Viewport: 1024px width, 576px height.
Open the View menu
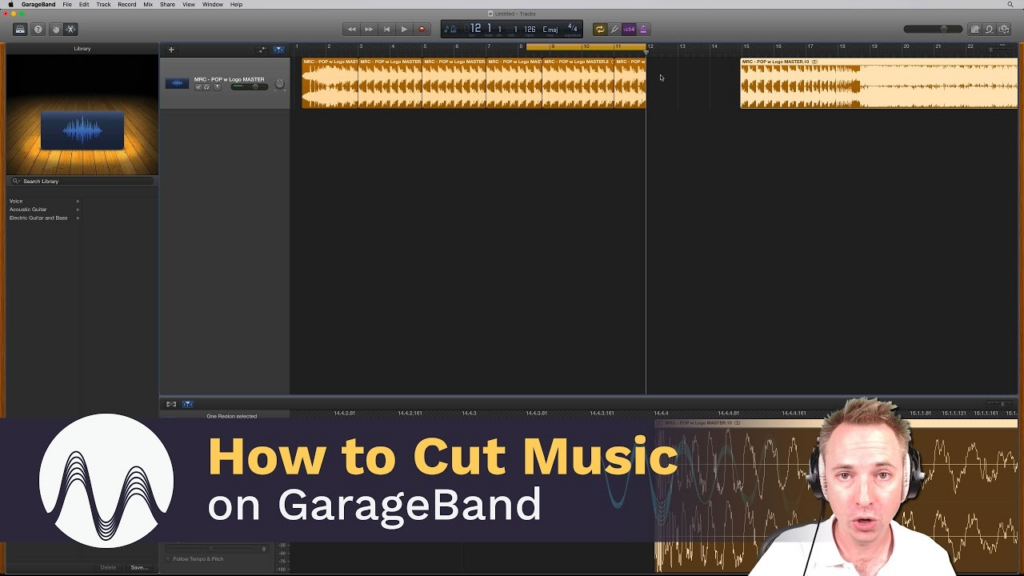(x=189, y=5)
